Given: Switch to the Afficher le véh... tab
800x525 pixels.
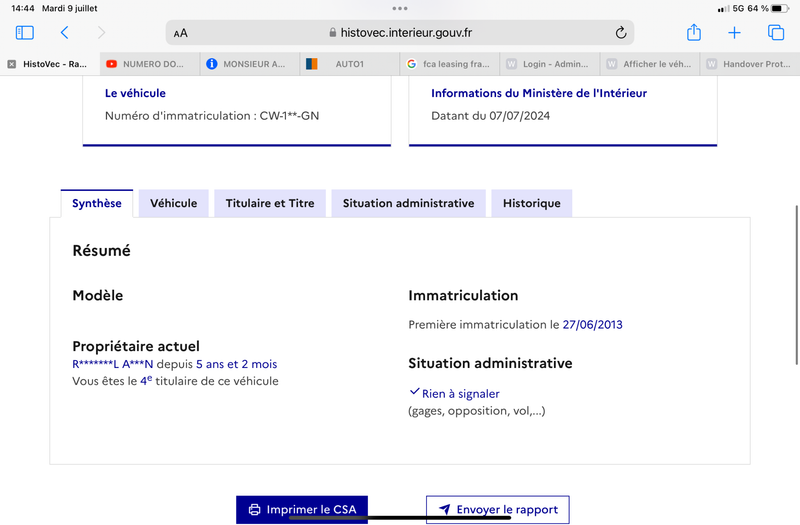Looking at the screenshot, I should click(650, 64).
